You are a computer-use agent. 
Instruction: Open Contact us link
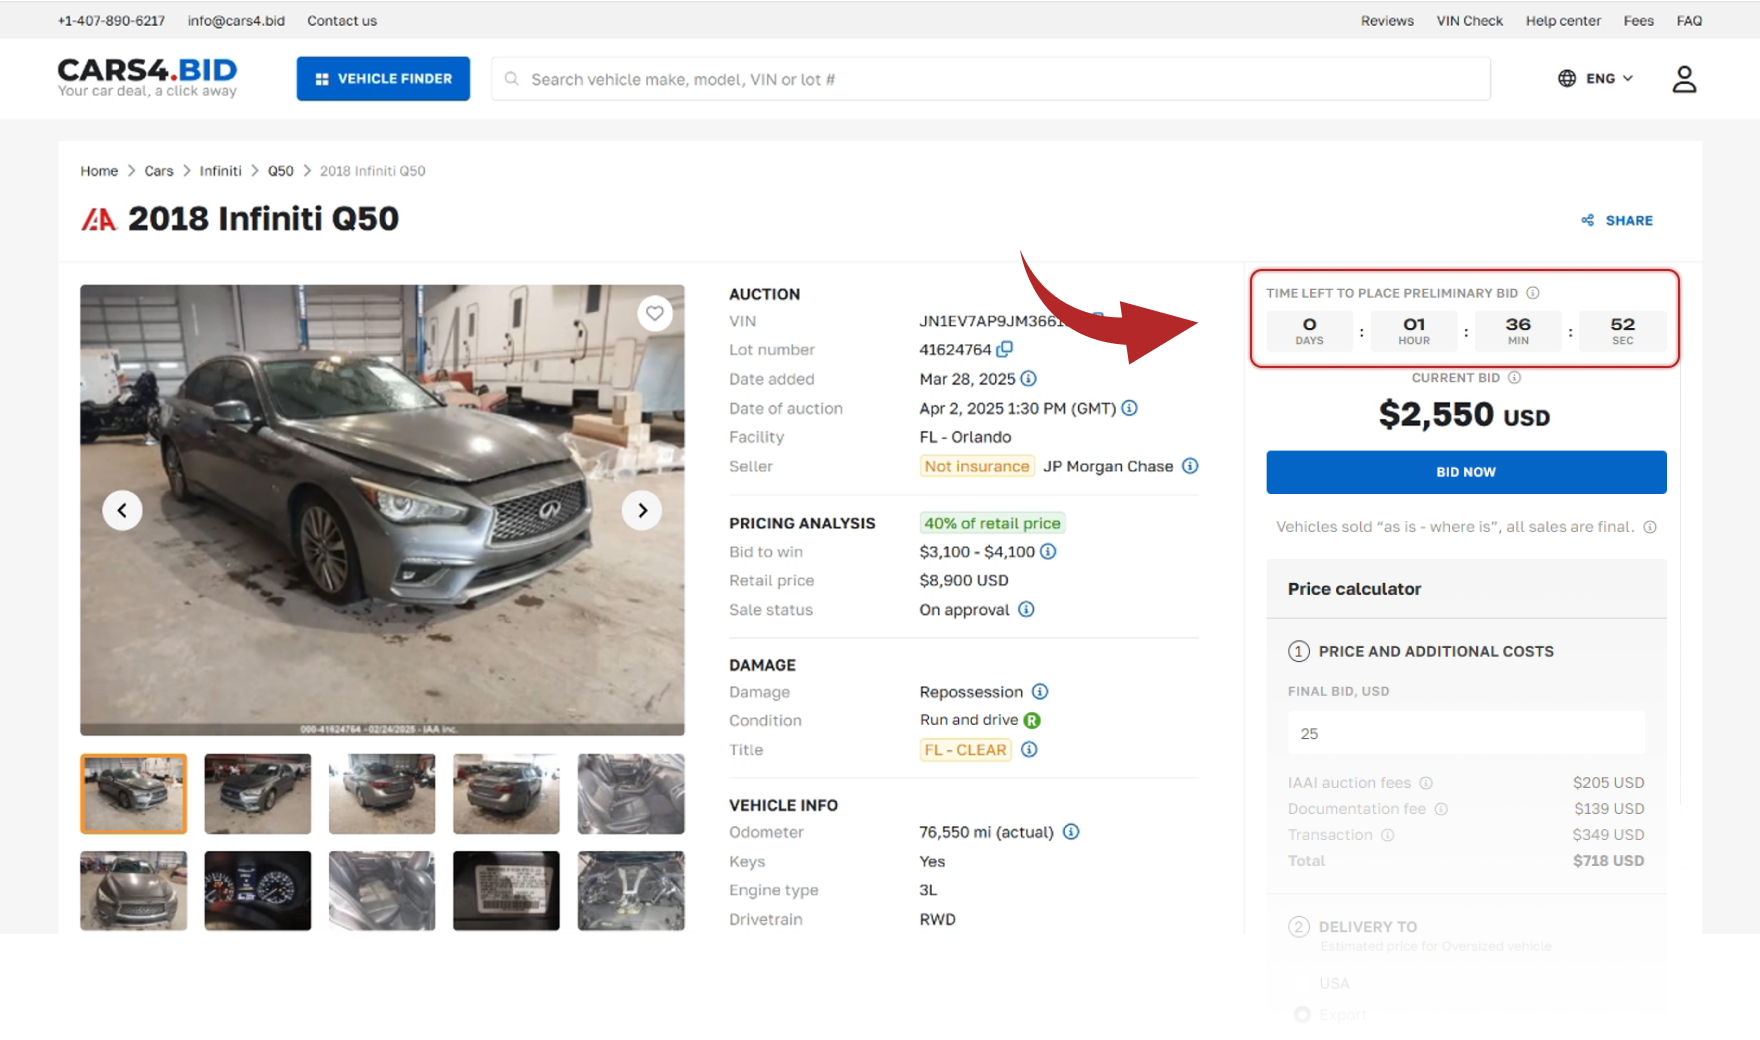click(x=342, y=21)
